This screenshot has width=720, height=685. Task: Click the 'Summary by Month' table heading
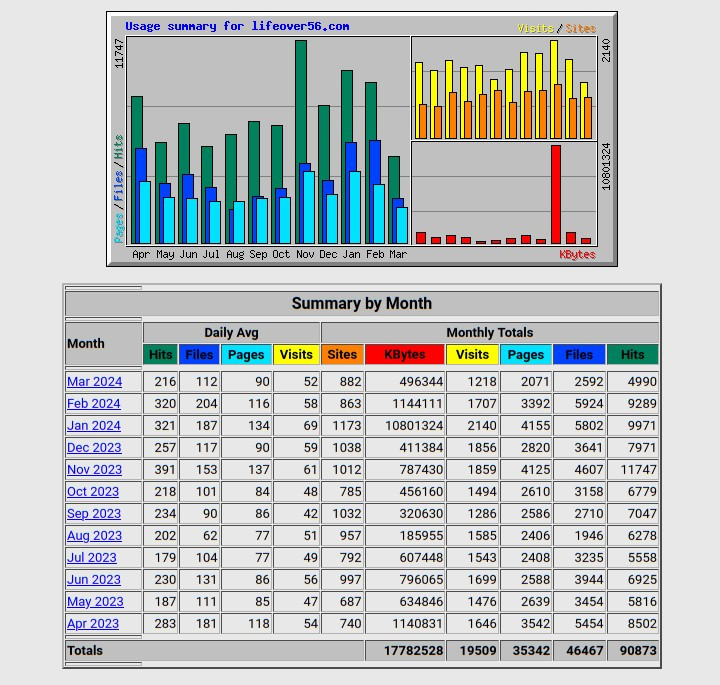click(361, 304)
